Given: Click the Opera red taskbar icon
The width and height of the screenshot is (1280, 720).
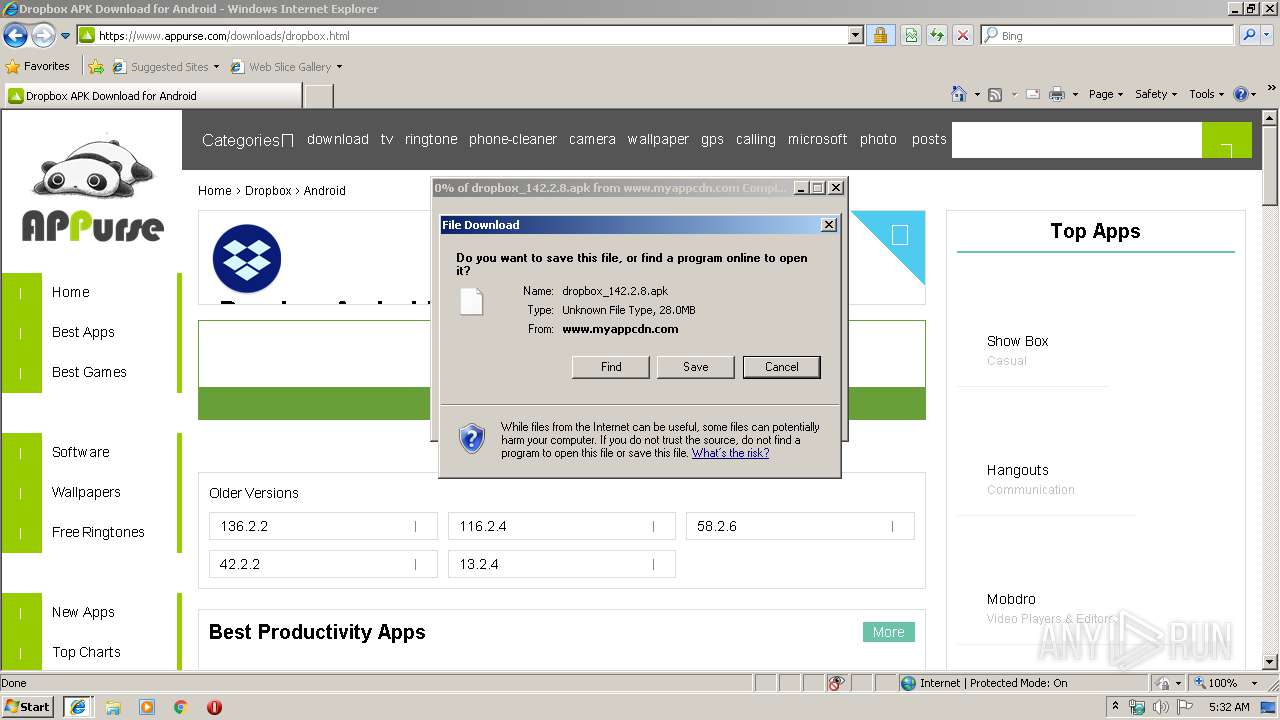Looking at the screenshot, I should (x=214, y=707).
